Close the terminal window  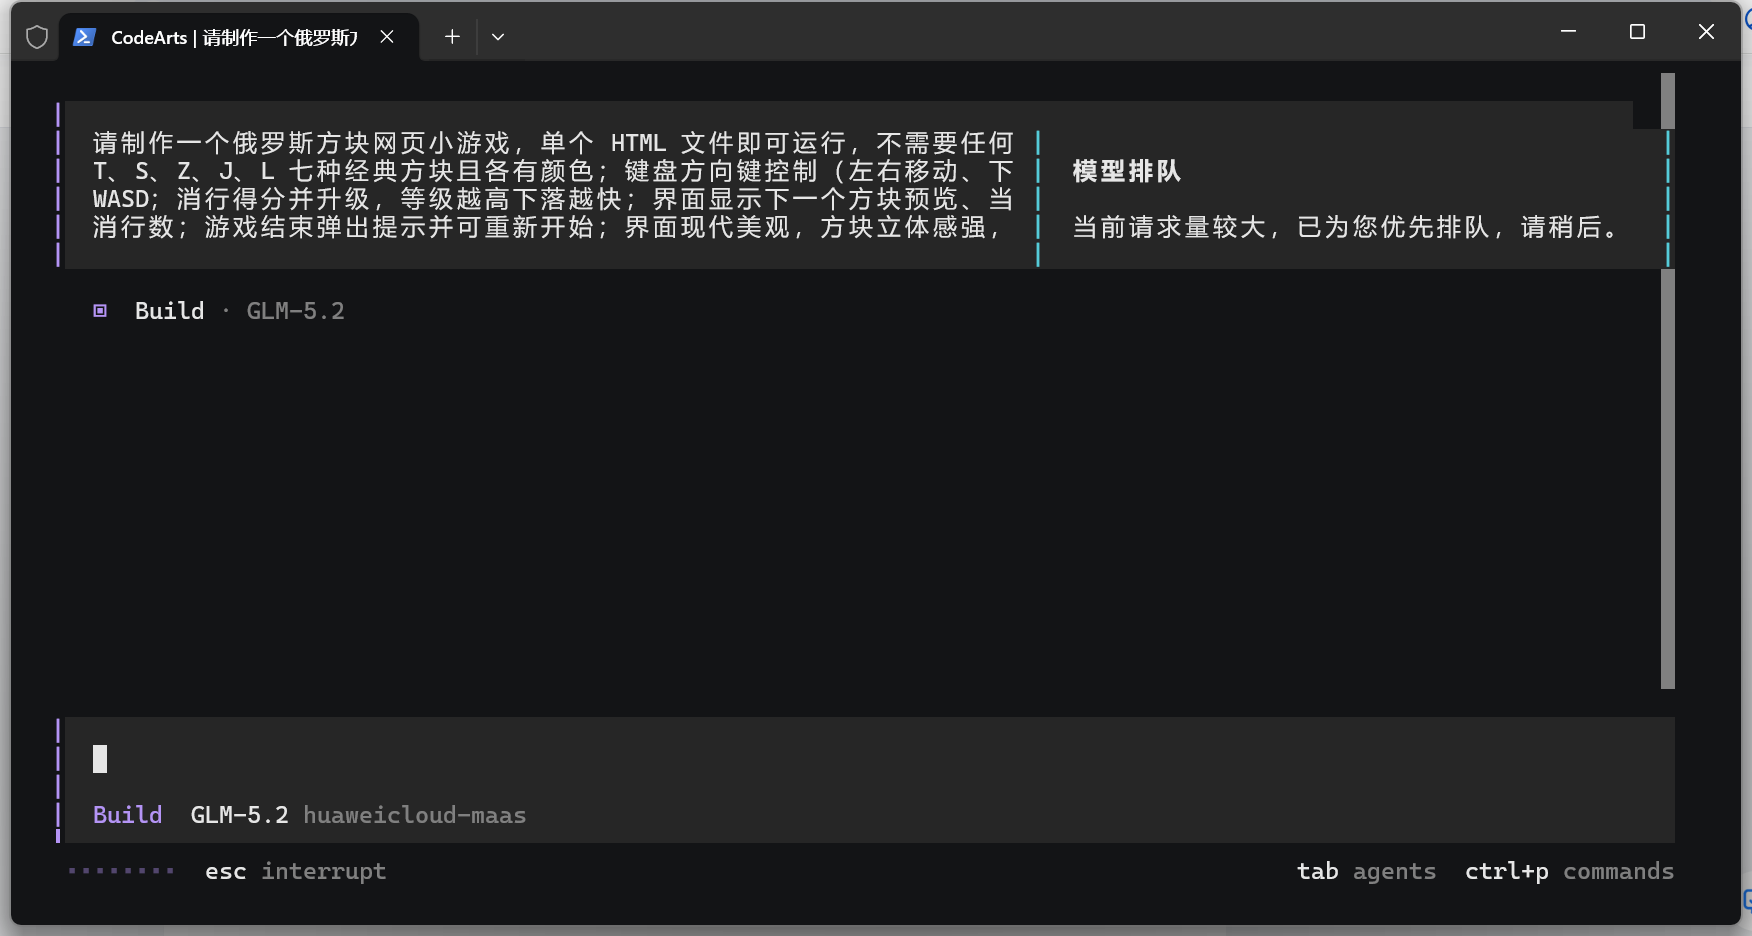point(1706,32)
